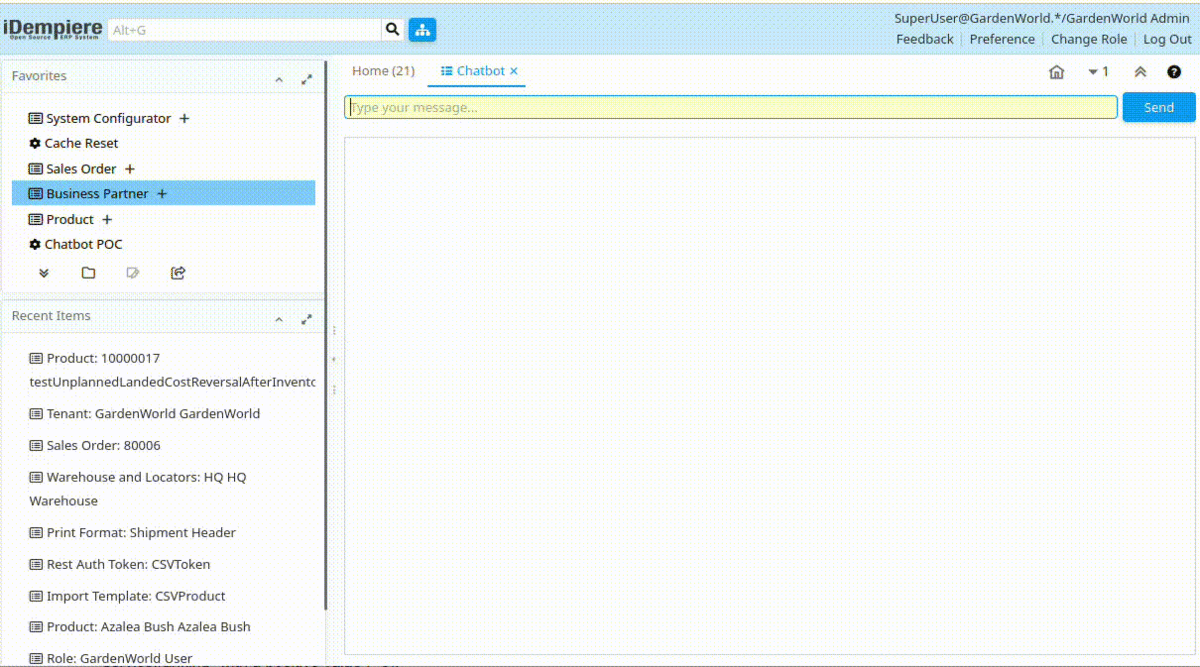Collapse header with double up chevron
This screenshot has width=1200, height=667.
click(1140, 72)
